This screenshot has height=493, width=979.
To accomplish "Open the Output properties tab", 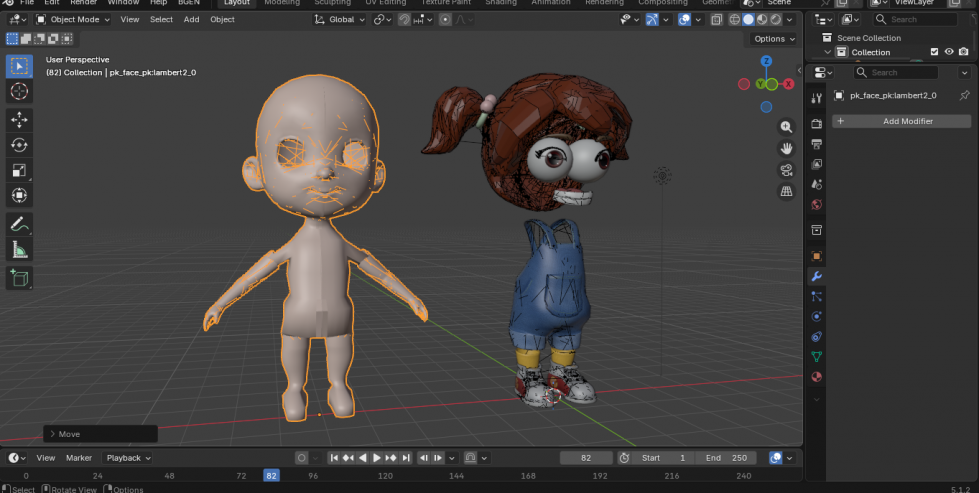I will pyautogui.click(x=817, y=144).
